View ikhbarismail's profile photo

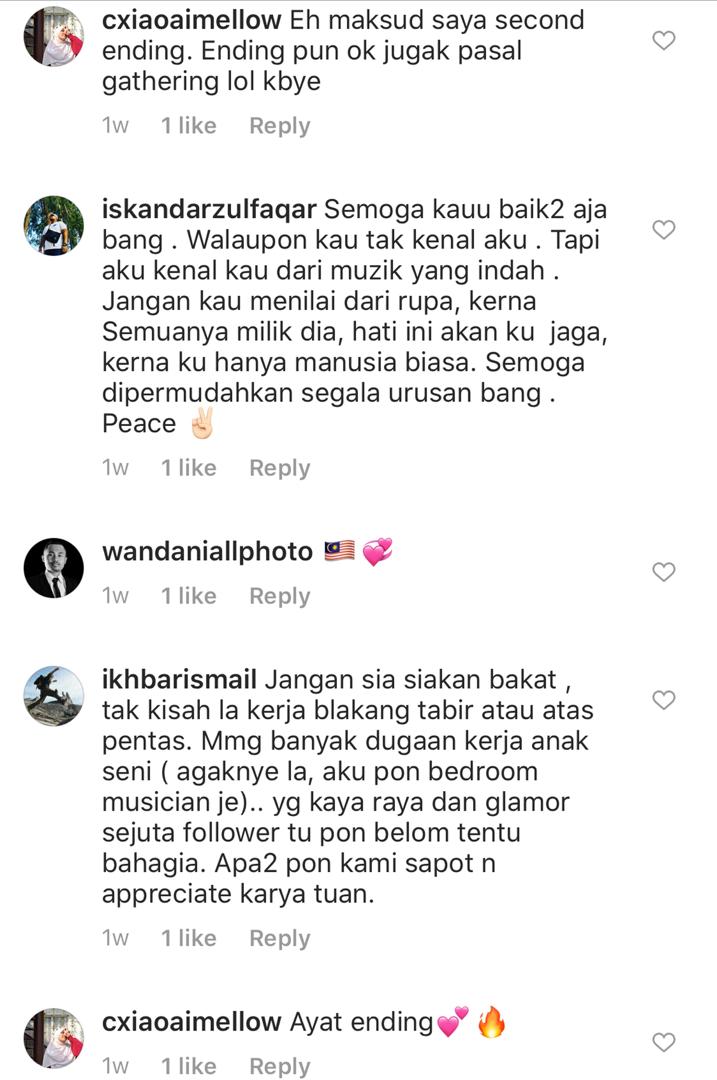pos(54,696)
